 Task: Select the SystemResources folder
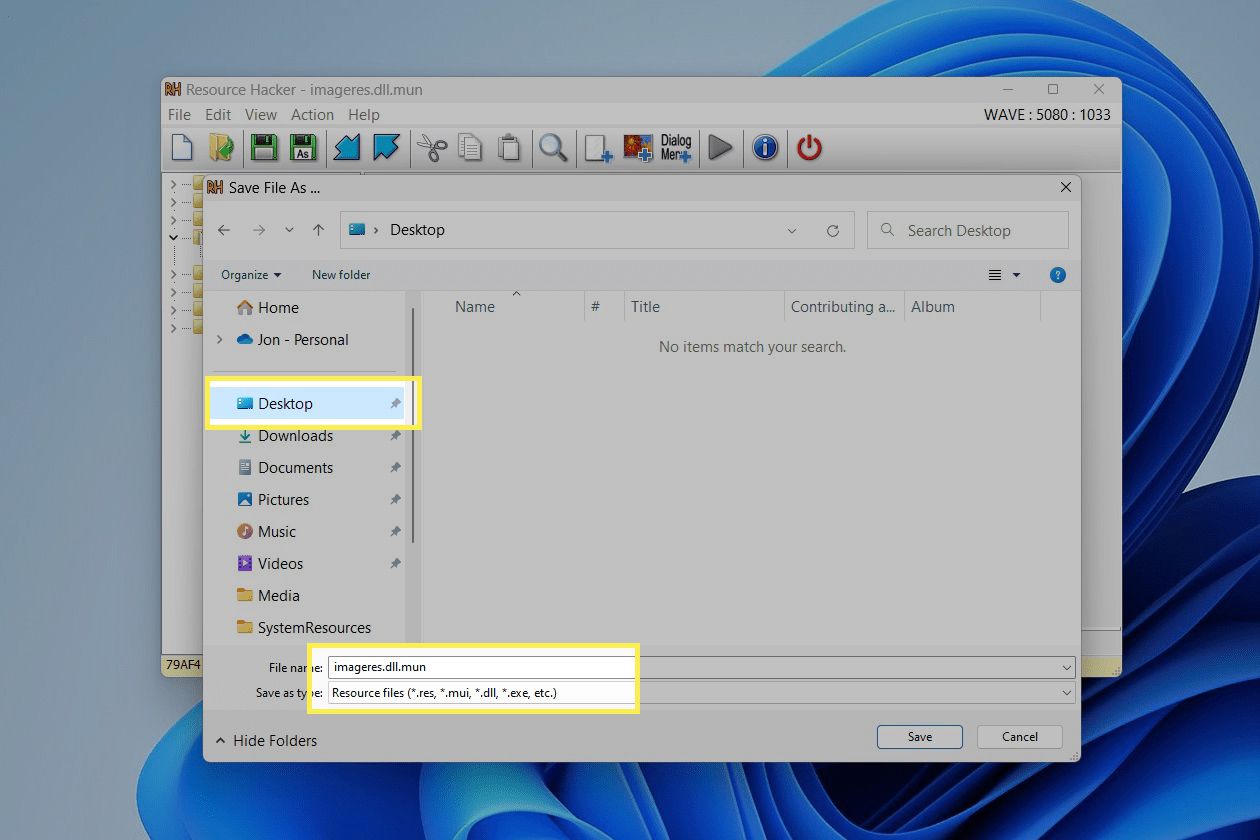click(303, 628)
